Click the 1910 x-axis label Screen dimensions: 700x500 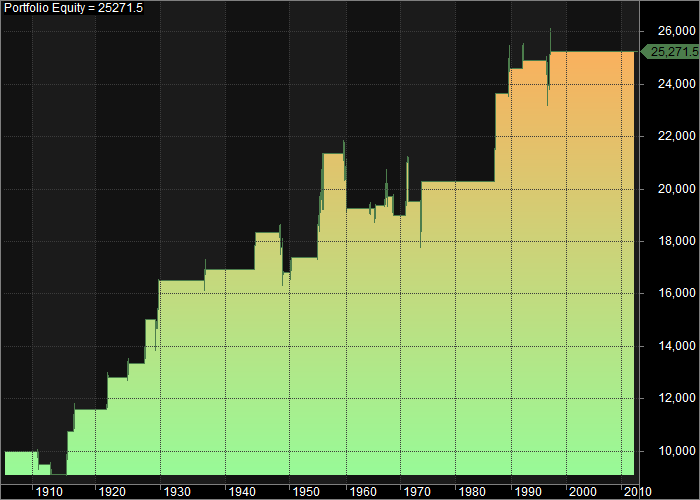click(x=49, y=492)
